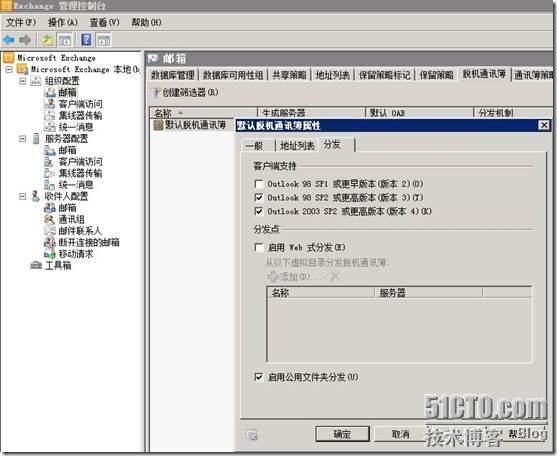Click the 收件人配置 person icon

point(36,196)
